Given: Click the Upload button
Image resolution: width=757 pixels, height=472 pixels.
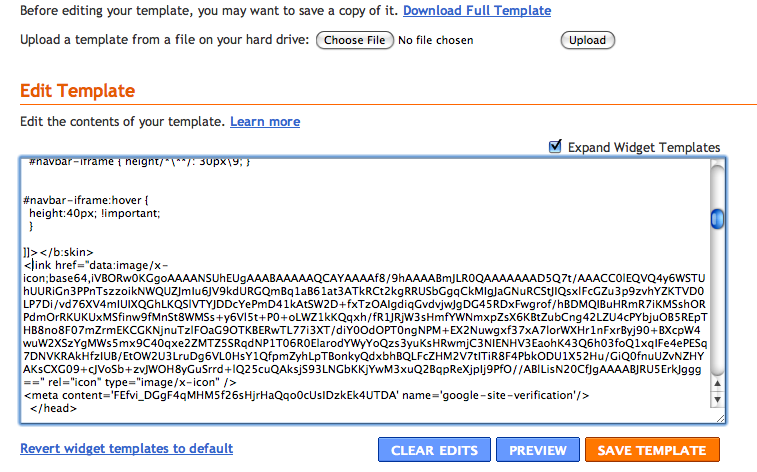Looking at the screenshot, I should tap(587, 40).
